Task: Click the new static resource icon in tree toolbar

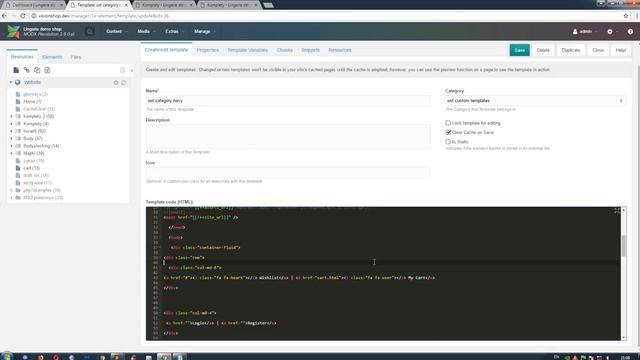Action: (47, 70)
